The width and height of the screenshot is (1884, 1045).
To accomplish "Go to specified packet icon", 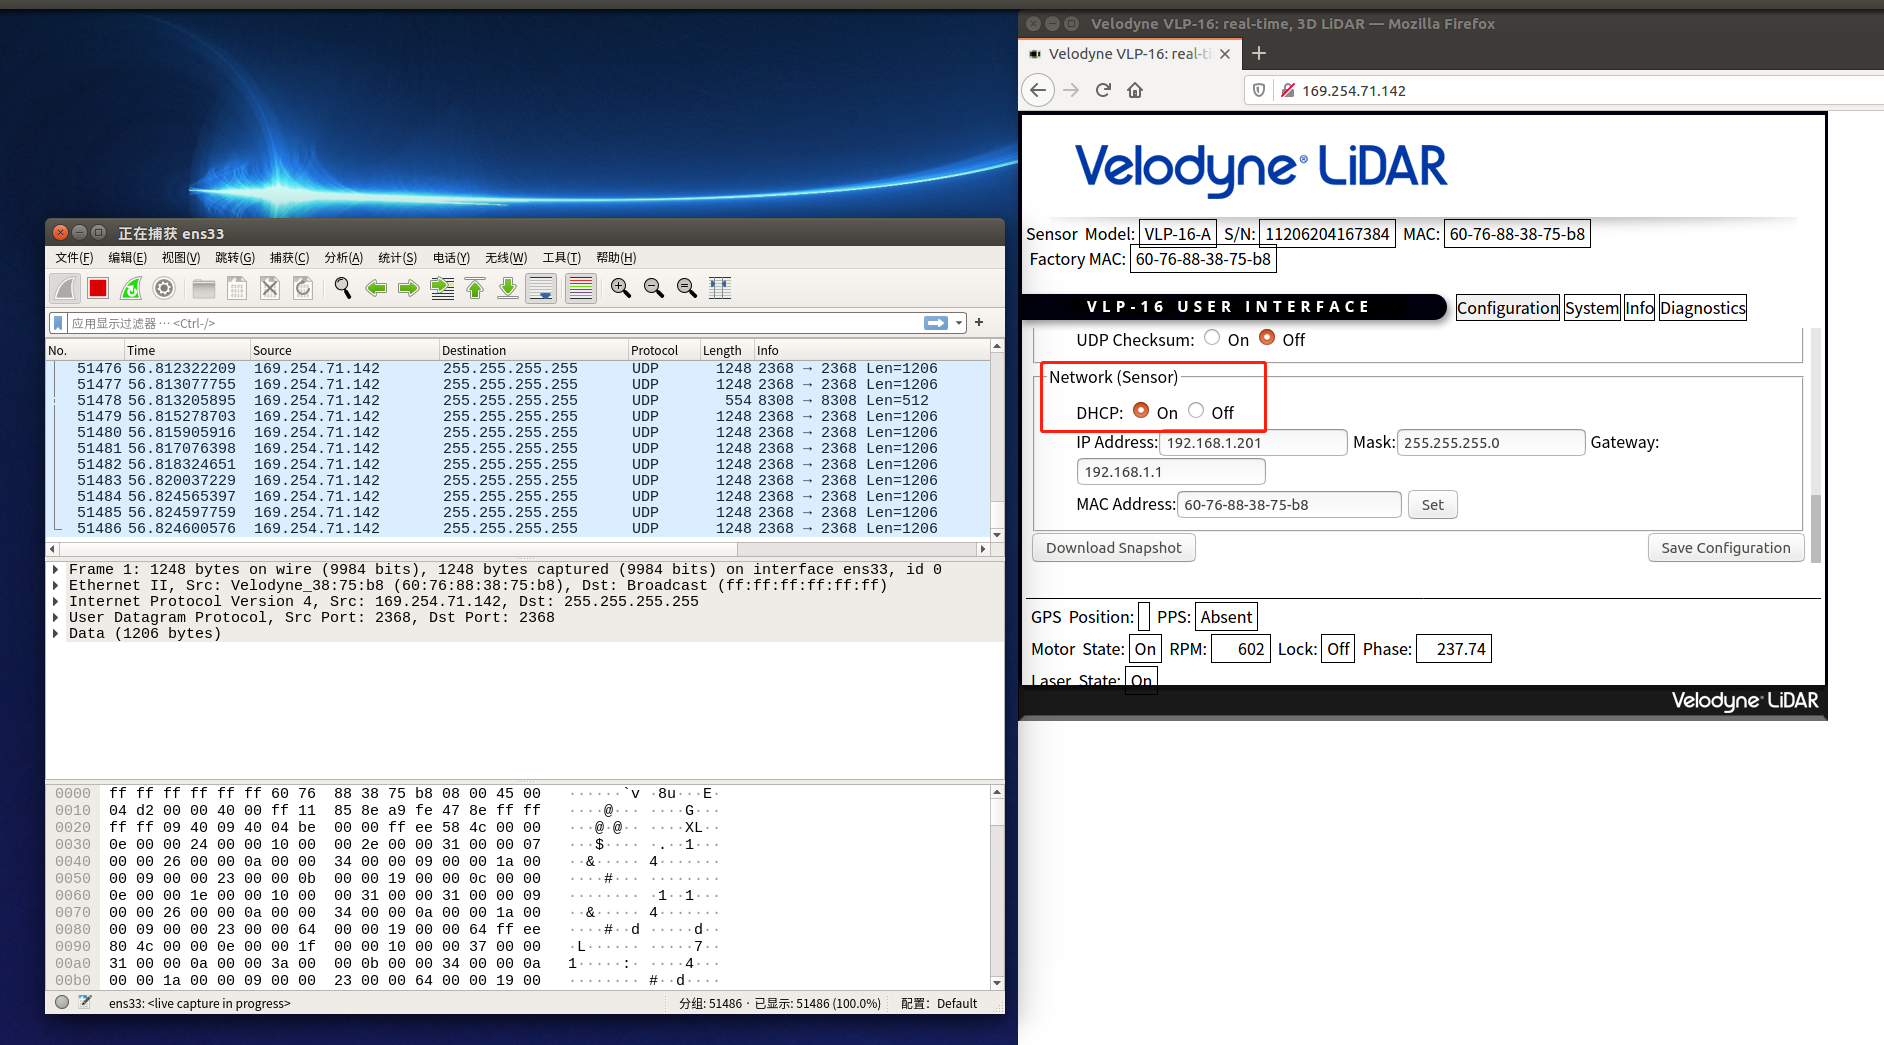I will [442, 288].
